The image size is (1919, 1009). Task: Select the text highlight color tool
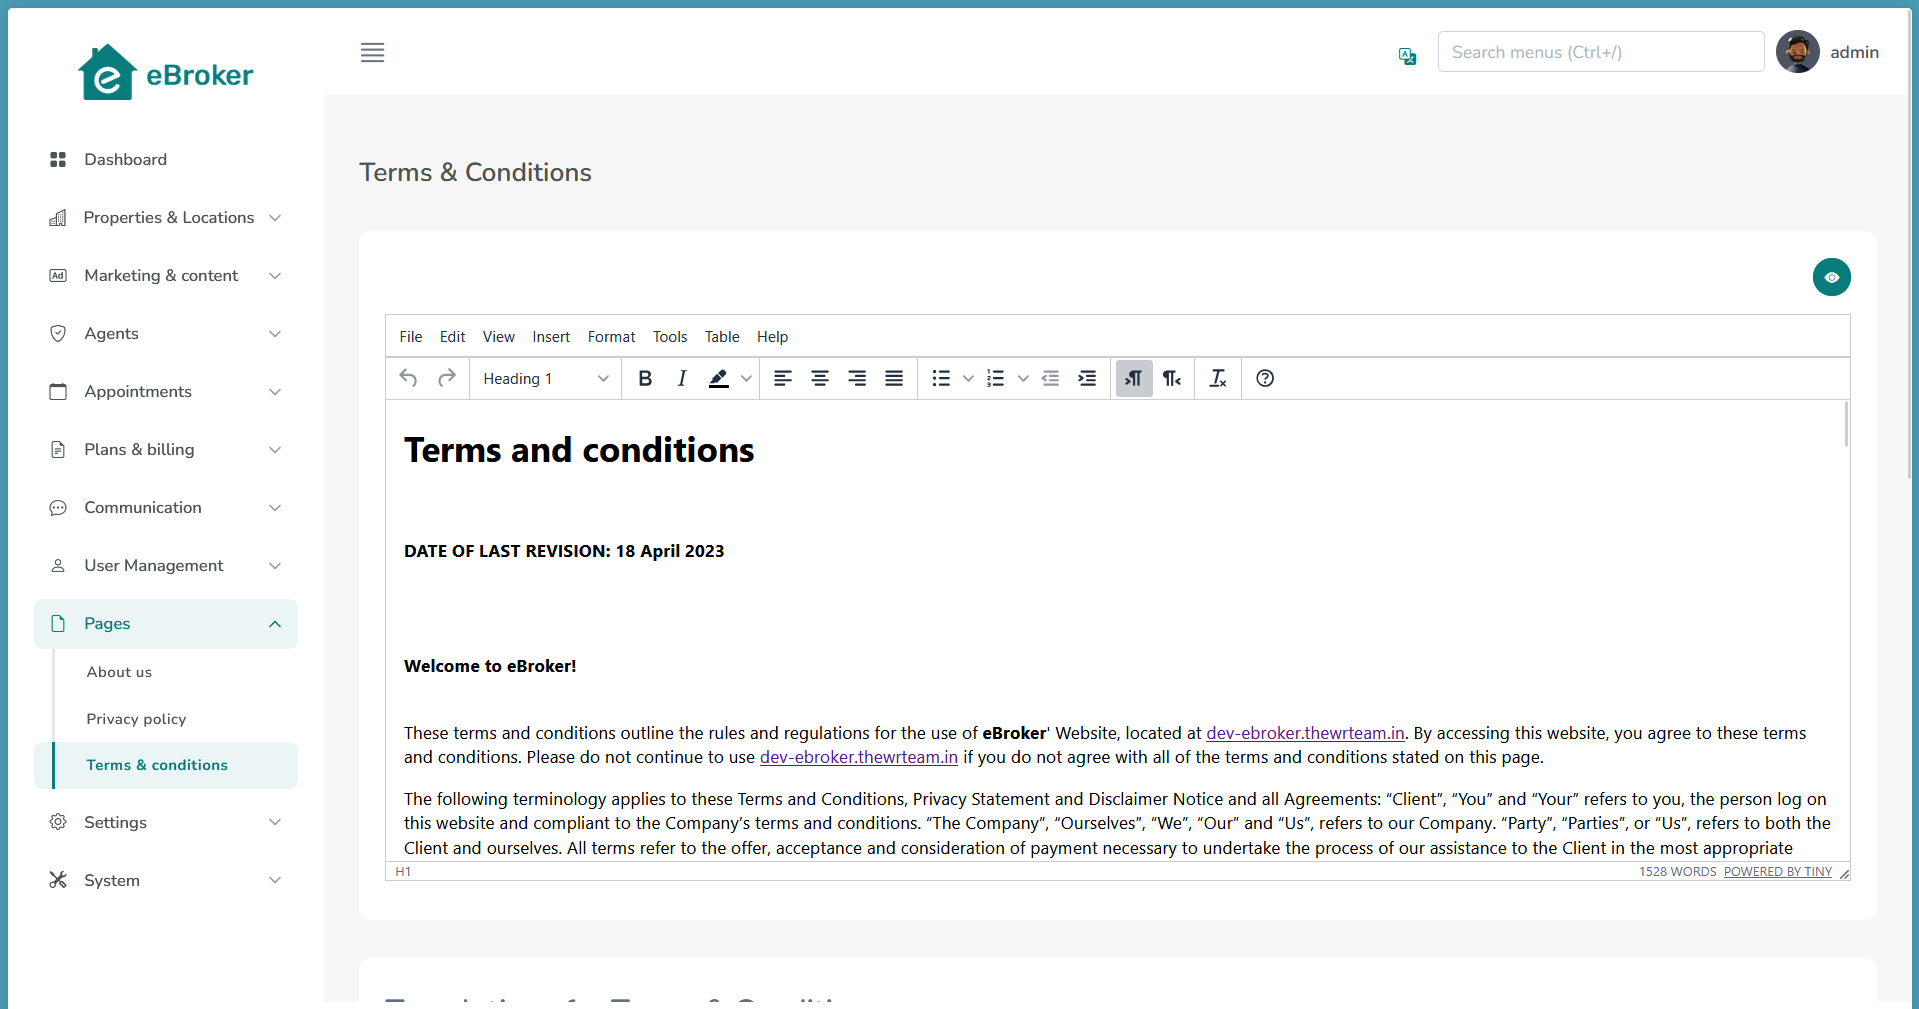pos(718,378)
